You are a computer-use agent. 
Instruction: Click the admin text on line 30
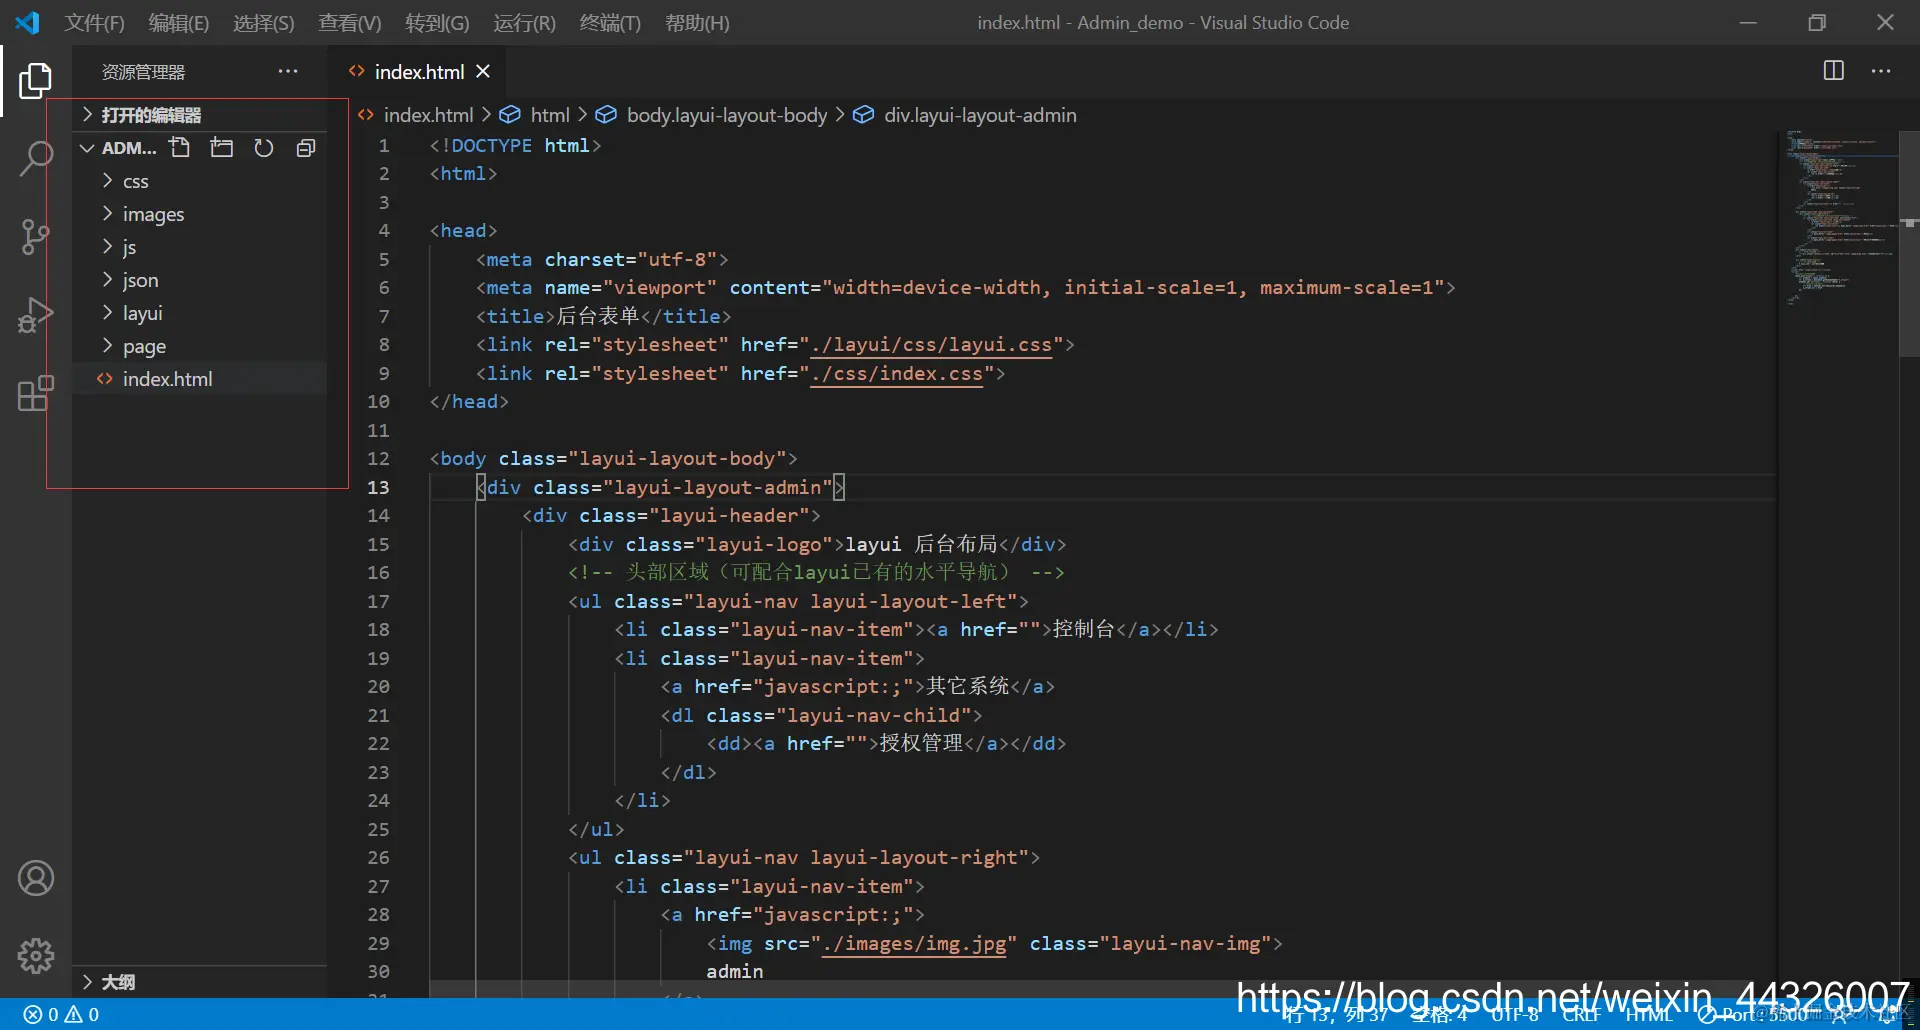click(x=735, y=972)
